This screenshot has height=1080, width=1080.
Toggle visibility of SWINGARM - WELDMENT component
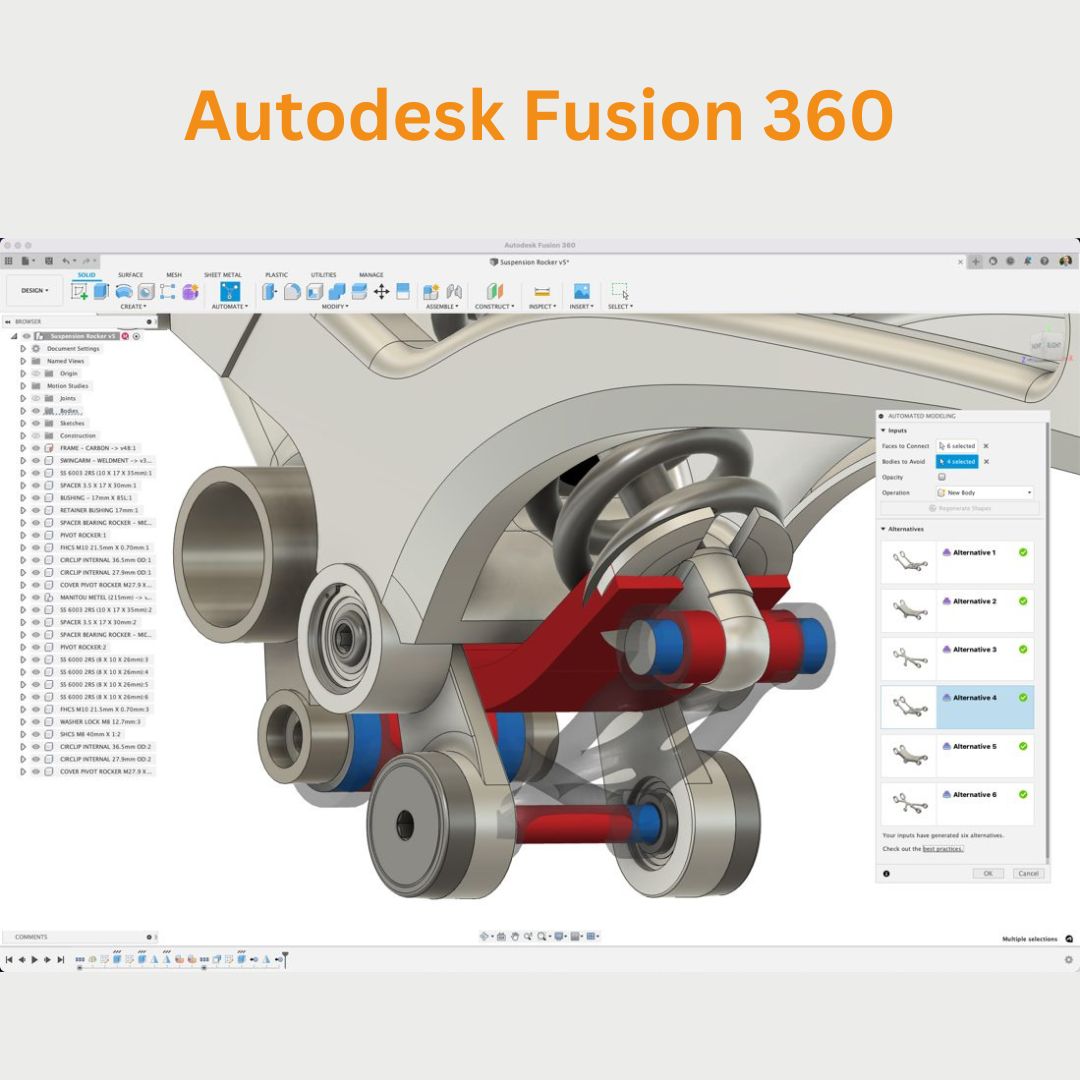point(36,461)
